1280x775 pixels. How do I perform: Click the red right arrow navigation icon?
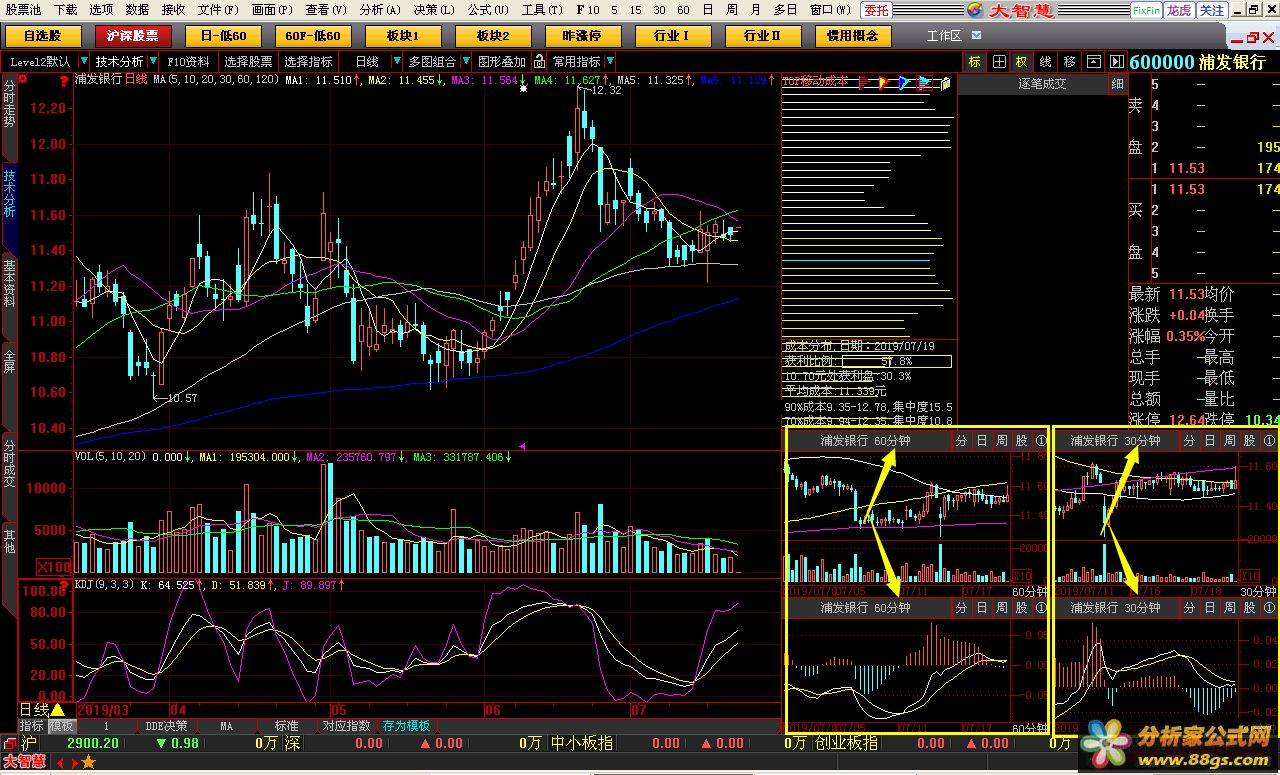tap(73, 763)
